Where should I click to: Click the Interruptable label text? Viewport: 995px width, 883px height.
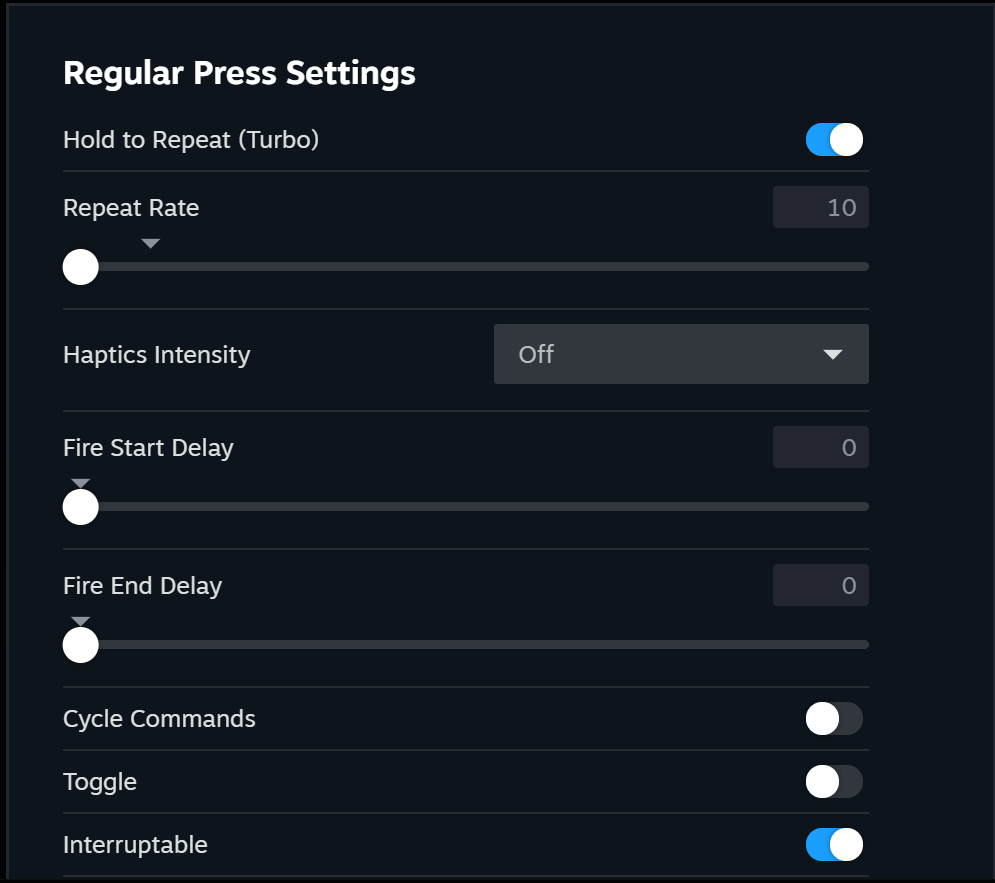[x=135, y=845]
